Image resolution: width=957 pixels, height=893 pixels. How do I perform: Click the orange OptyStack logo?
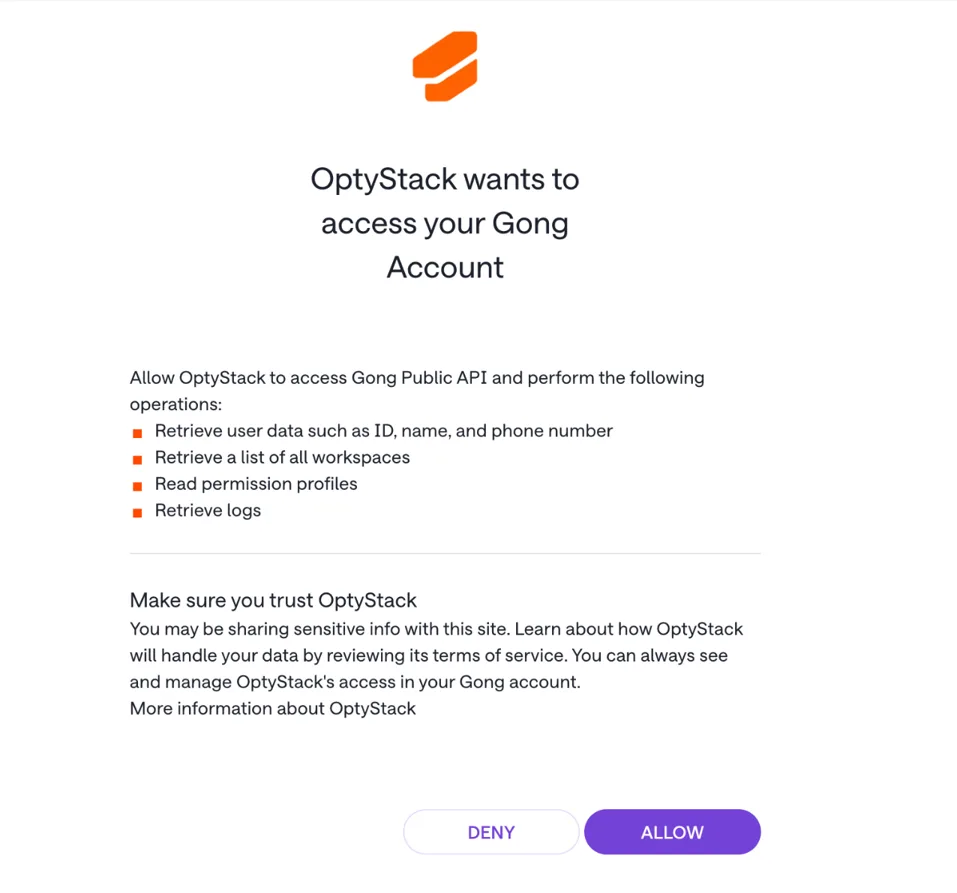(x=445, y=66)
